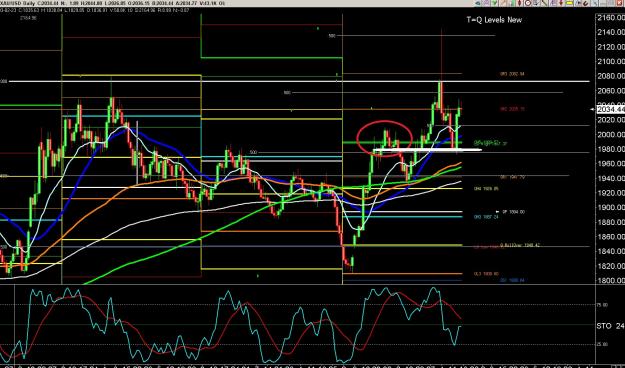Viewport: 625px width, 368px height.
Task: Click the dark teal icon starting the toolbar
Action: [478, 3]
